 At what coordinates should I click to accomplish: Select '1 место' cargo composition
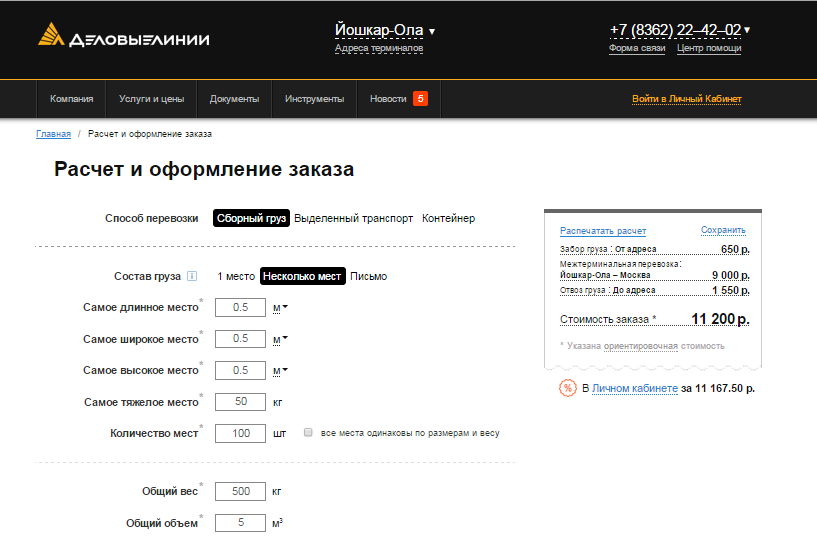pyautogui.click(x=236, y=277)
